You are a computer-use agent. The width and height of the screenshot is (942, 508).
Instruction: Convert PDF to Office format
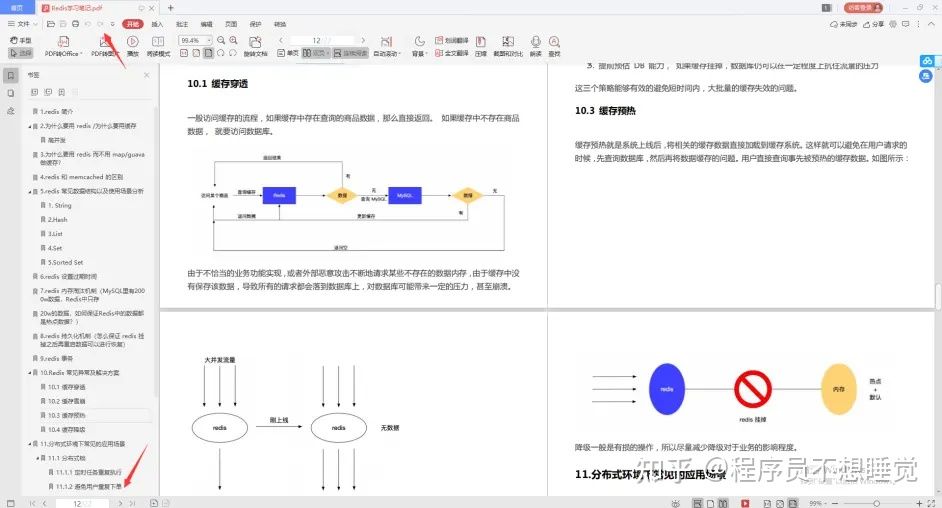[x=63, y=46]
